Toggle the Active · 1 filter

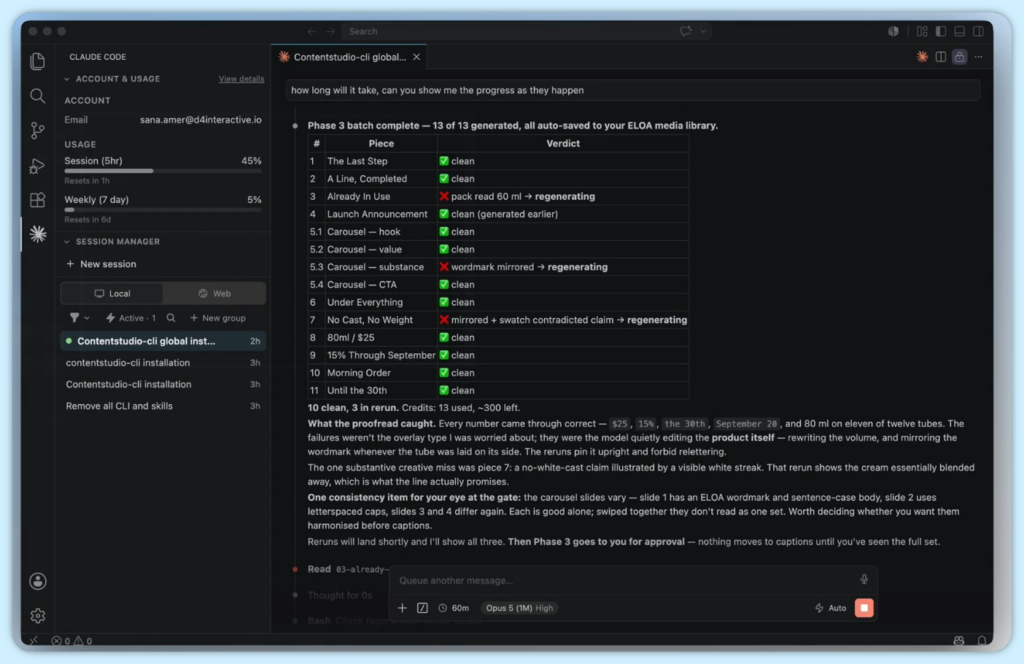coord(131,318)
